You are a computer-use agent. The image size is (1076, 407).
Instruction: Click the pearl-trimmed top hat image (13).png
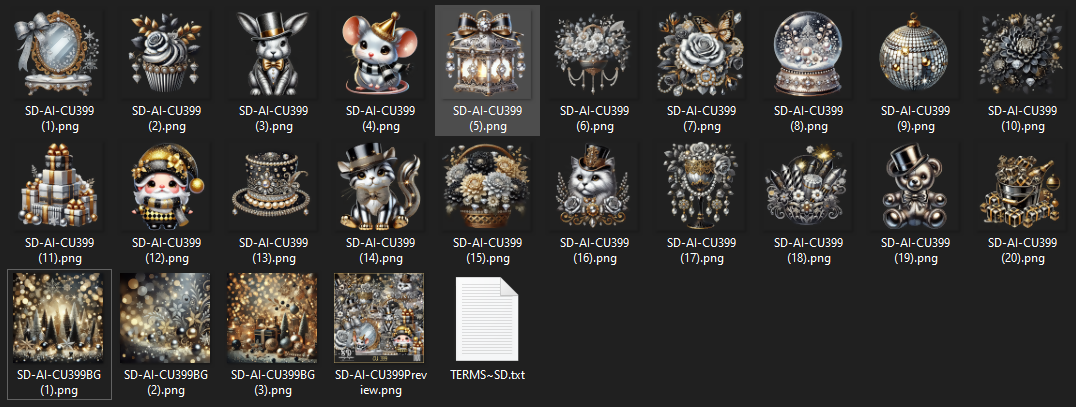273,186
